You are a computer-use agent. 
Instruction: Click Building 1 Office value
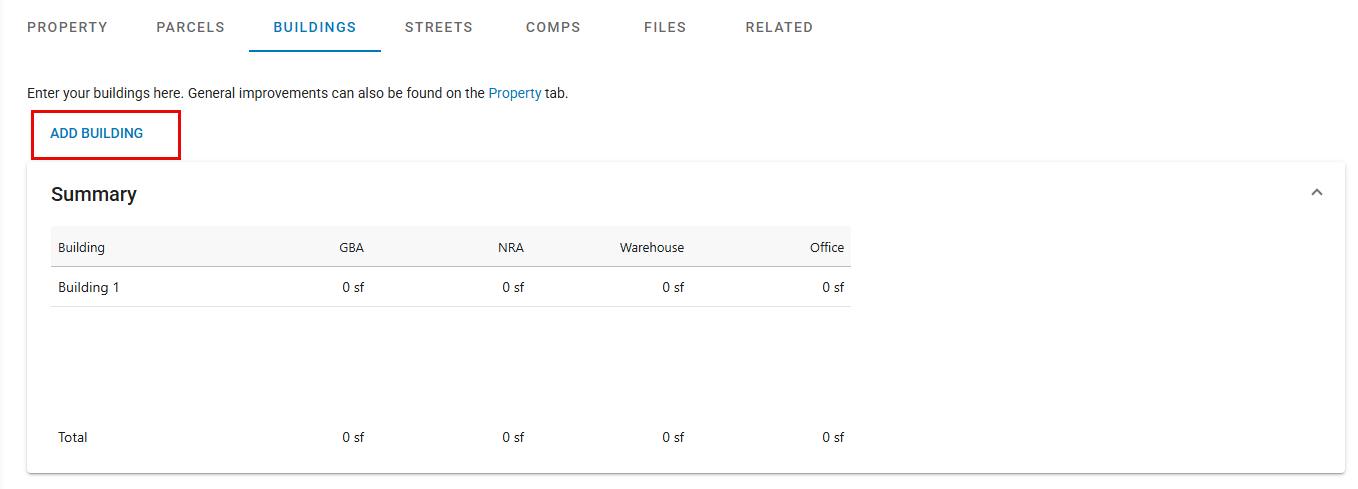(833, 287)
